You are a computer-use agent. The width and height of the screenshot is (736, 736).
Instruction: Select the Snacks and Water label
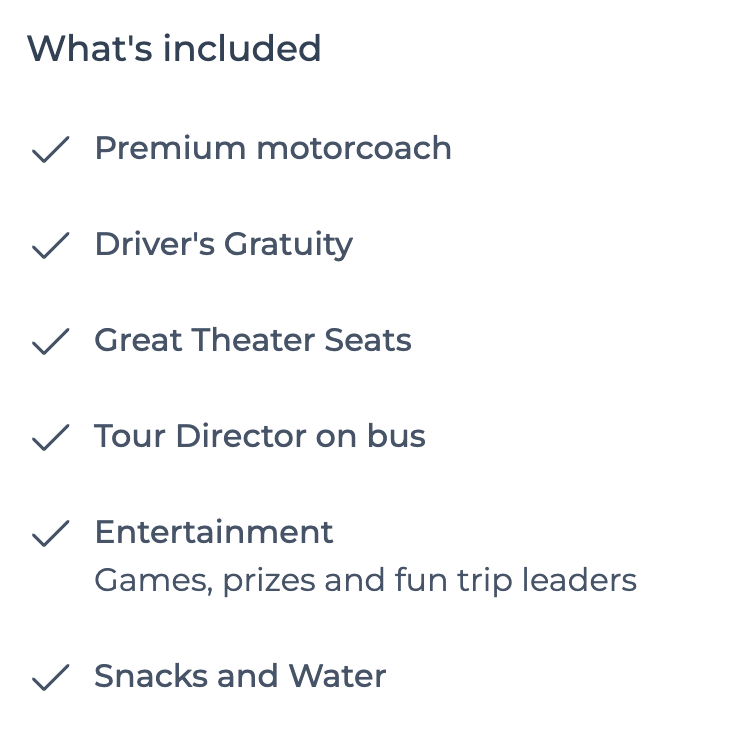click(240, 676)
